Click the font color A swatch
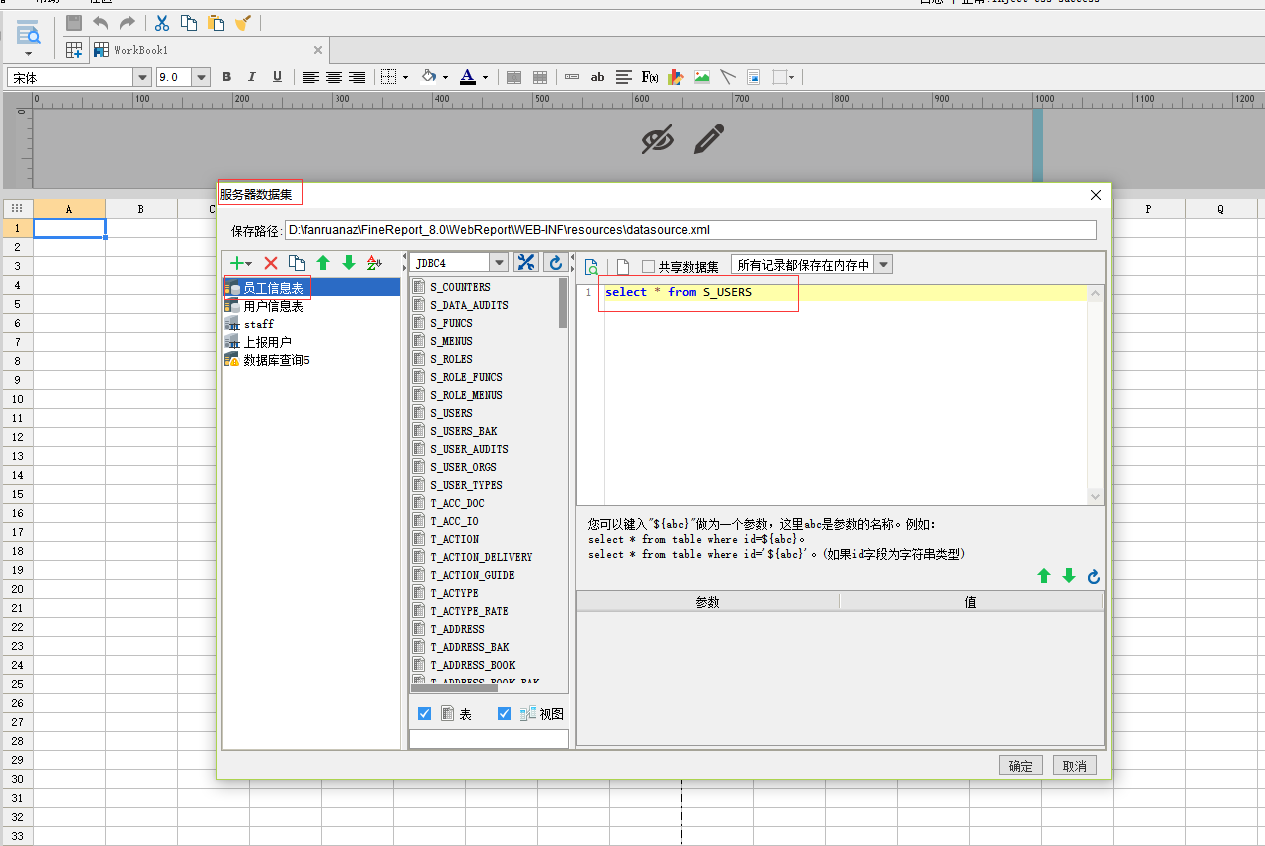The height and width of the screenshot is (846, 1265). click(468, 77)
